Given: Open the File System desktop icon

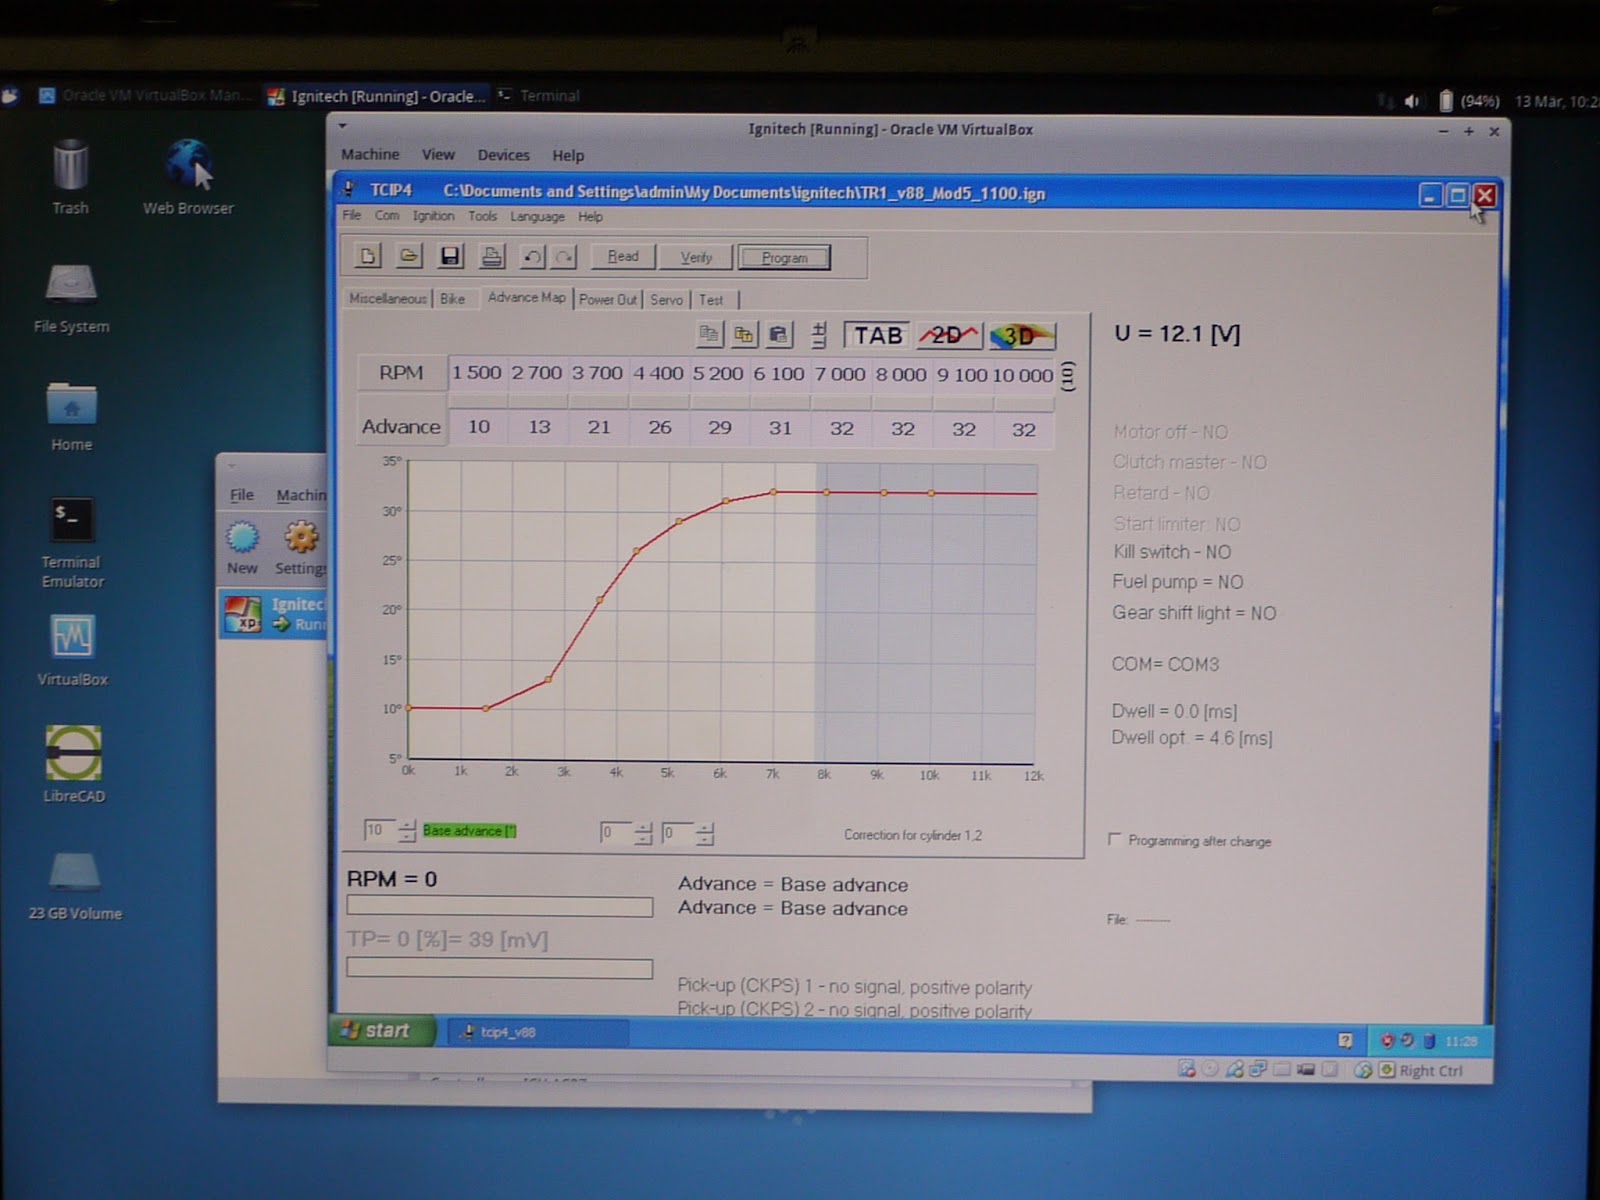Looking at the screenshot, I should (x=71, y=298).
